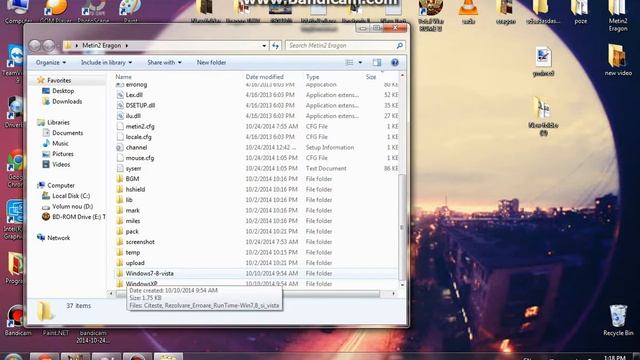Select the Metin2 Eragon desktop folder
640x360 pixels.
[618, 16]
